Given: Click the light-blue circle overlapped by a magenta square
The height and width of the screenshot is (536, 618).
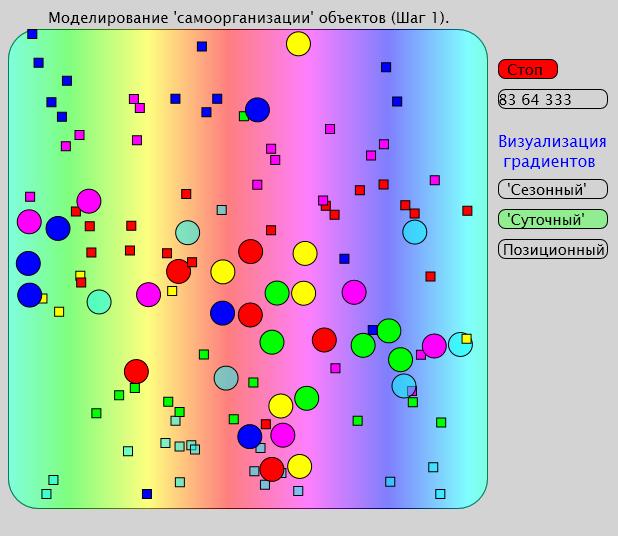Looking at the screenshot, I should point(404,386).
